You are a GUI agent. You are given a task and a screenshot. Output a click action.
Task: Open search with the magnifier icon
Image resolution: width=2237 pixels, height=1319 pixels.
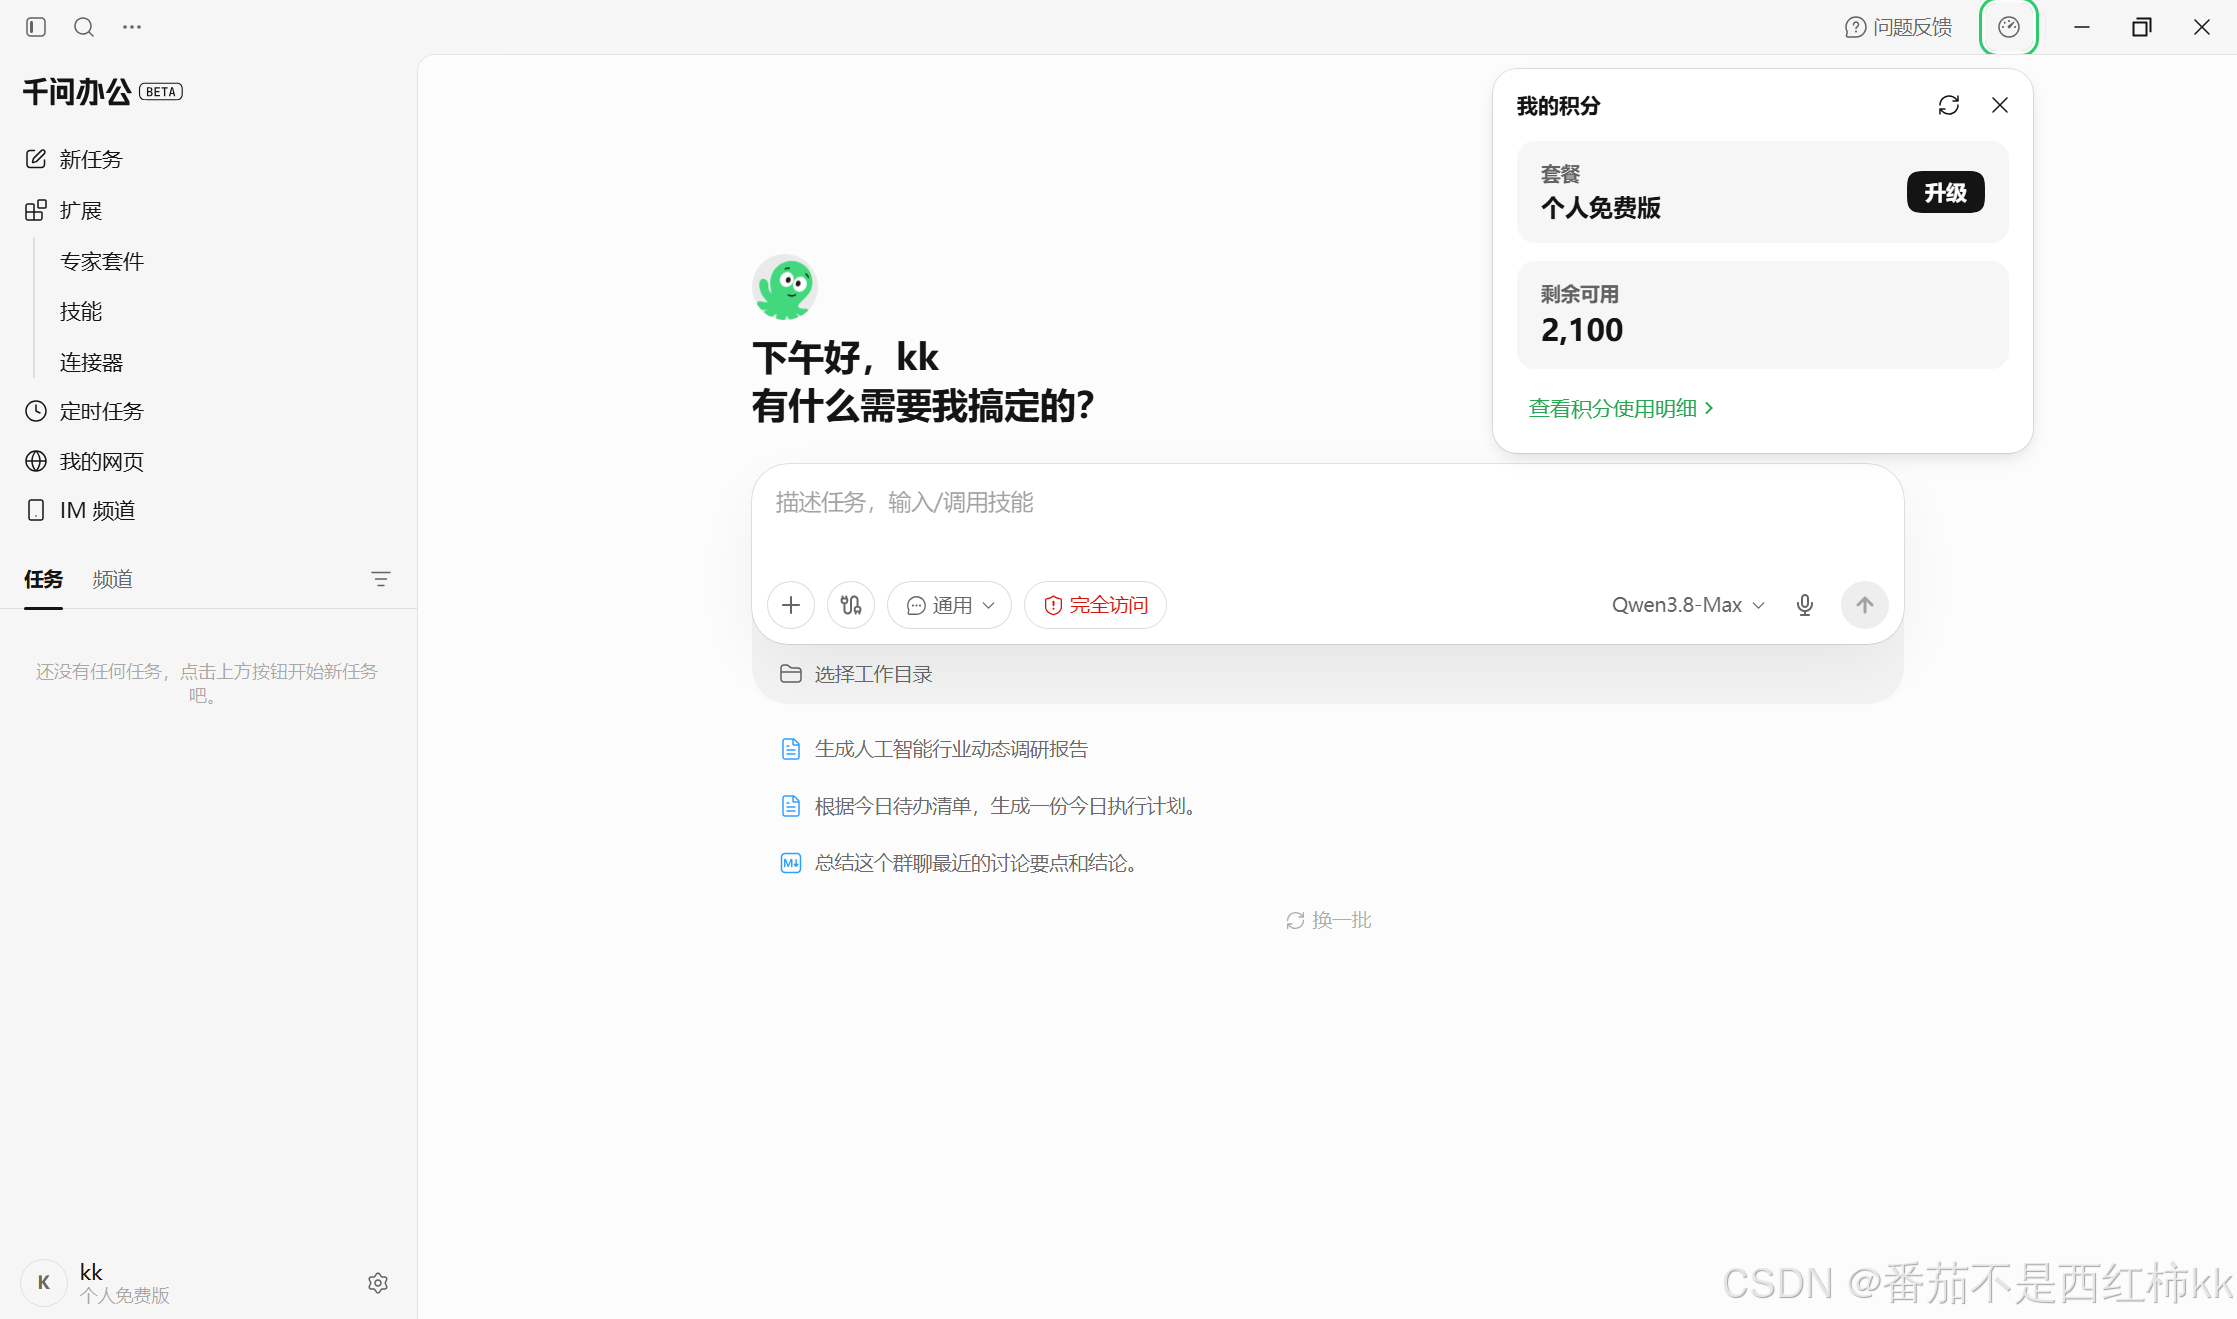[x=84, y=27]
